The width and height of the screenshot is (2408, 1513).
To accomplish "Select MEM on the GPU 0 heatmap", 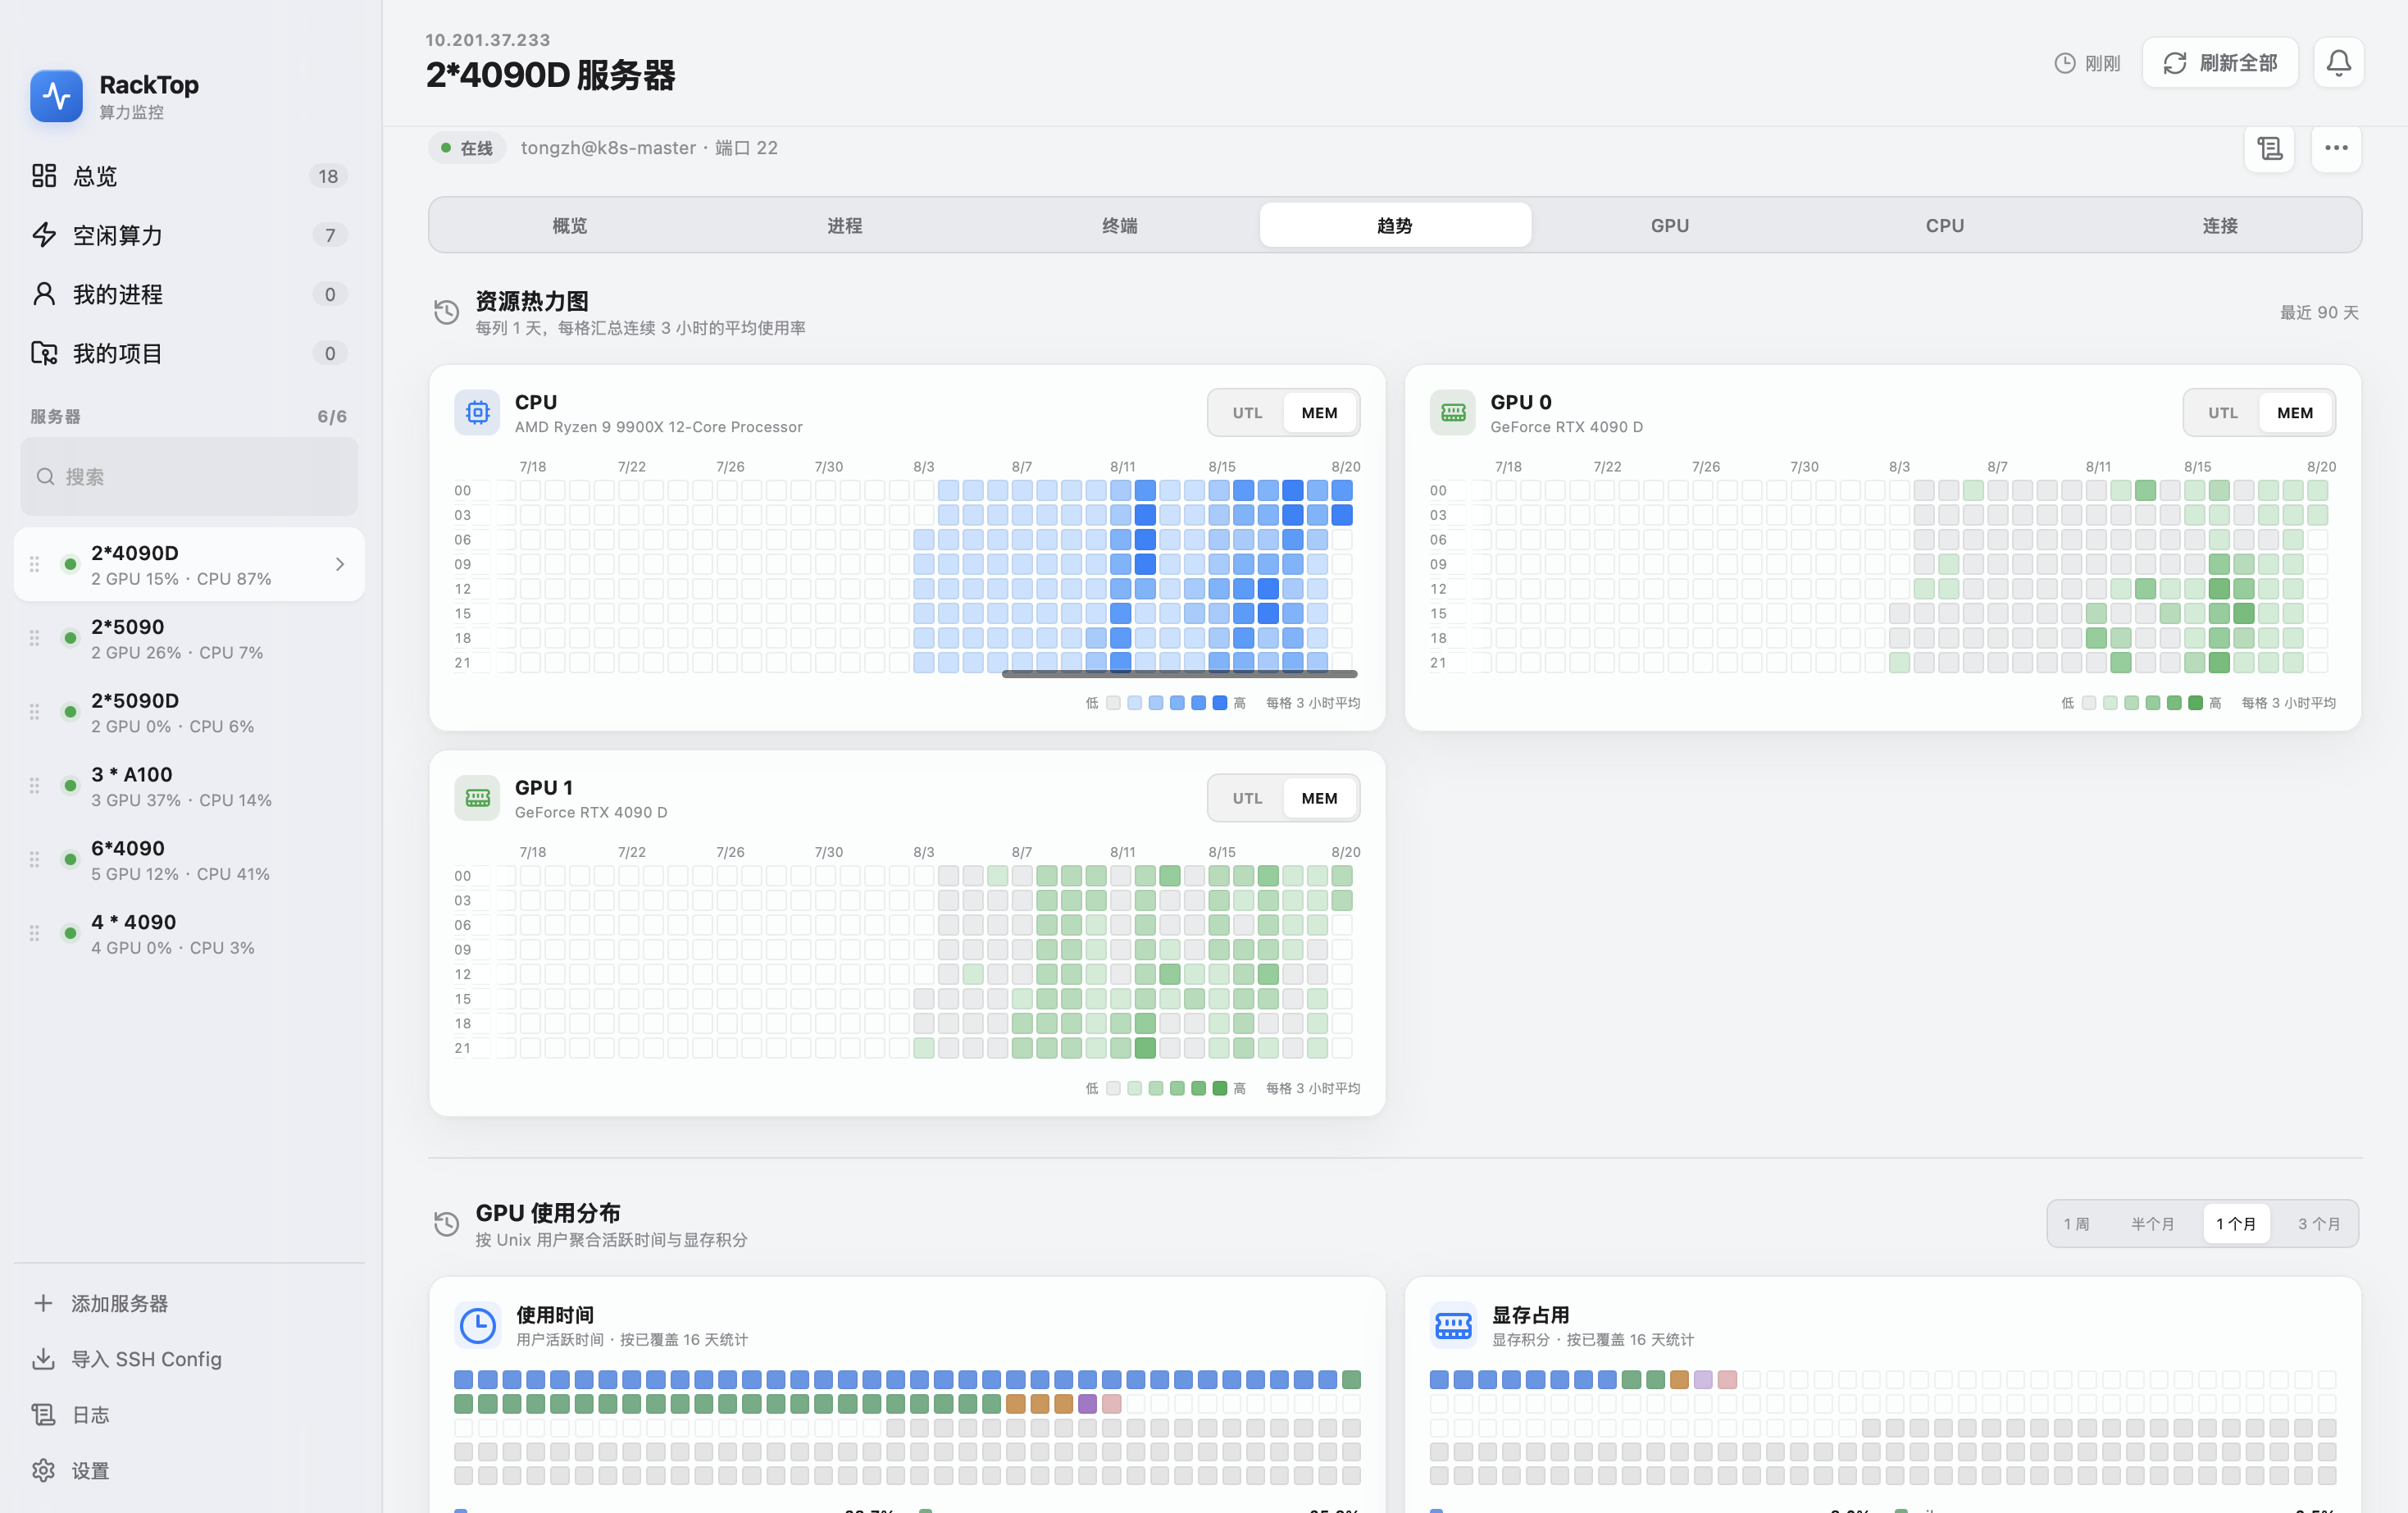I will [2295, 413].
